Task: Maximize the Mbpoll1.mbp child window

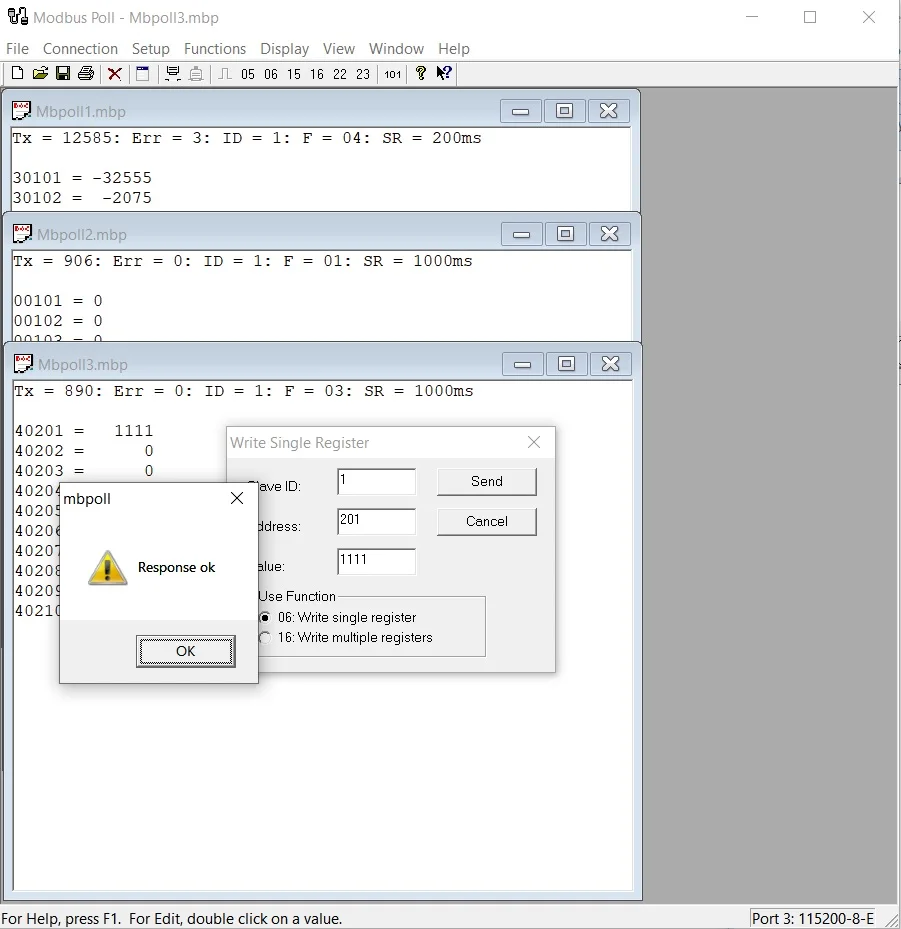Action: coord(565,111)
